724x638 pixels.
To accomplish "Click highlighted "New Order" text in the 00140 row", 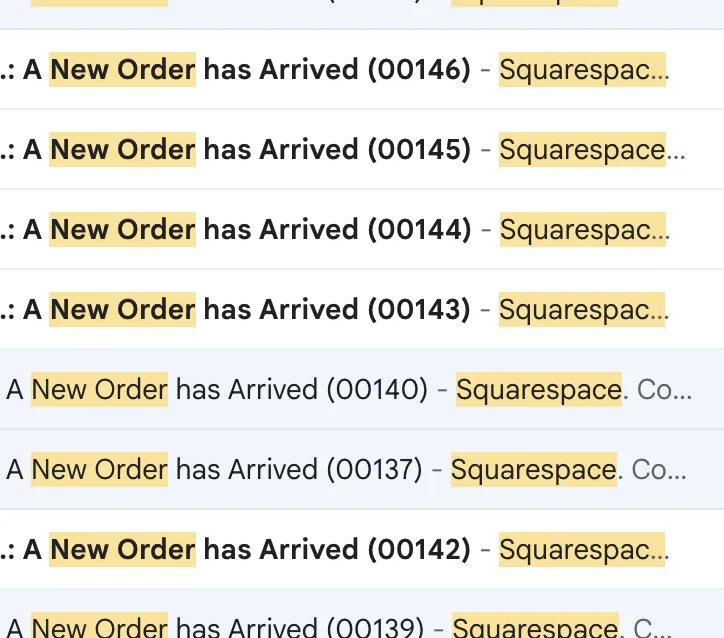I will tap(99, 390).
